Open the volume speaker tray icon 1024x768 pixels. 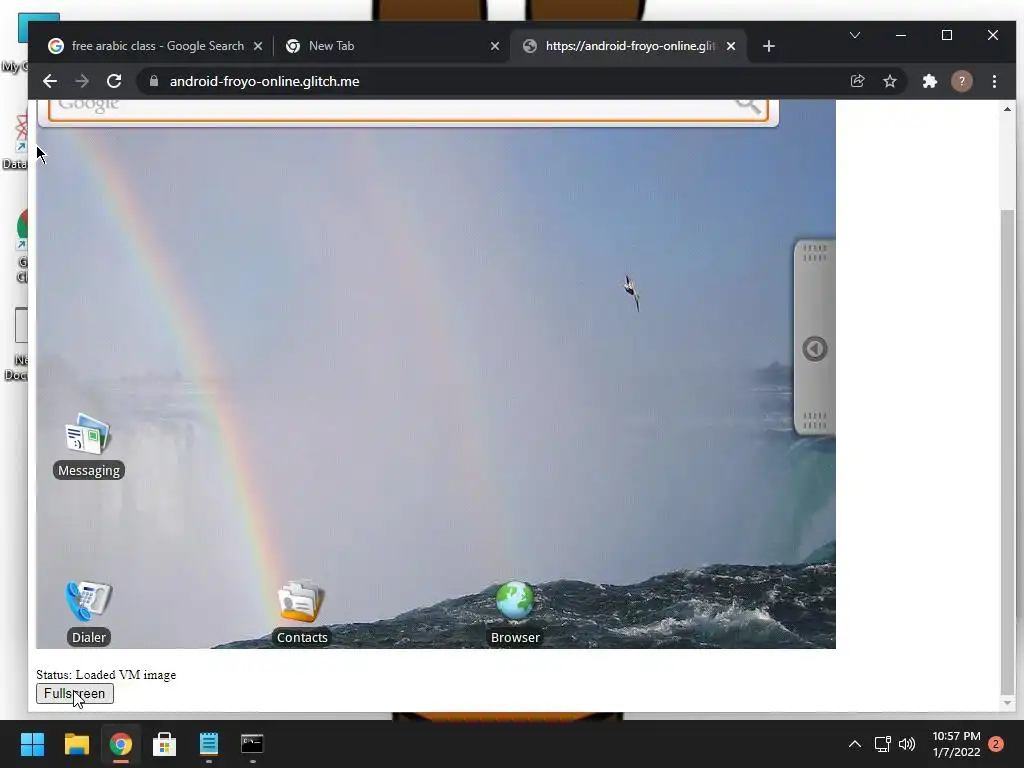pyautogui.click(x=906, y=744)
